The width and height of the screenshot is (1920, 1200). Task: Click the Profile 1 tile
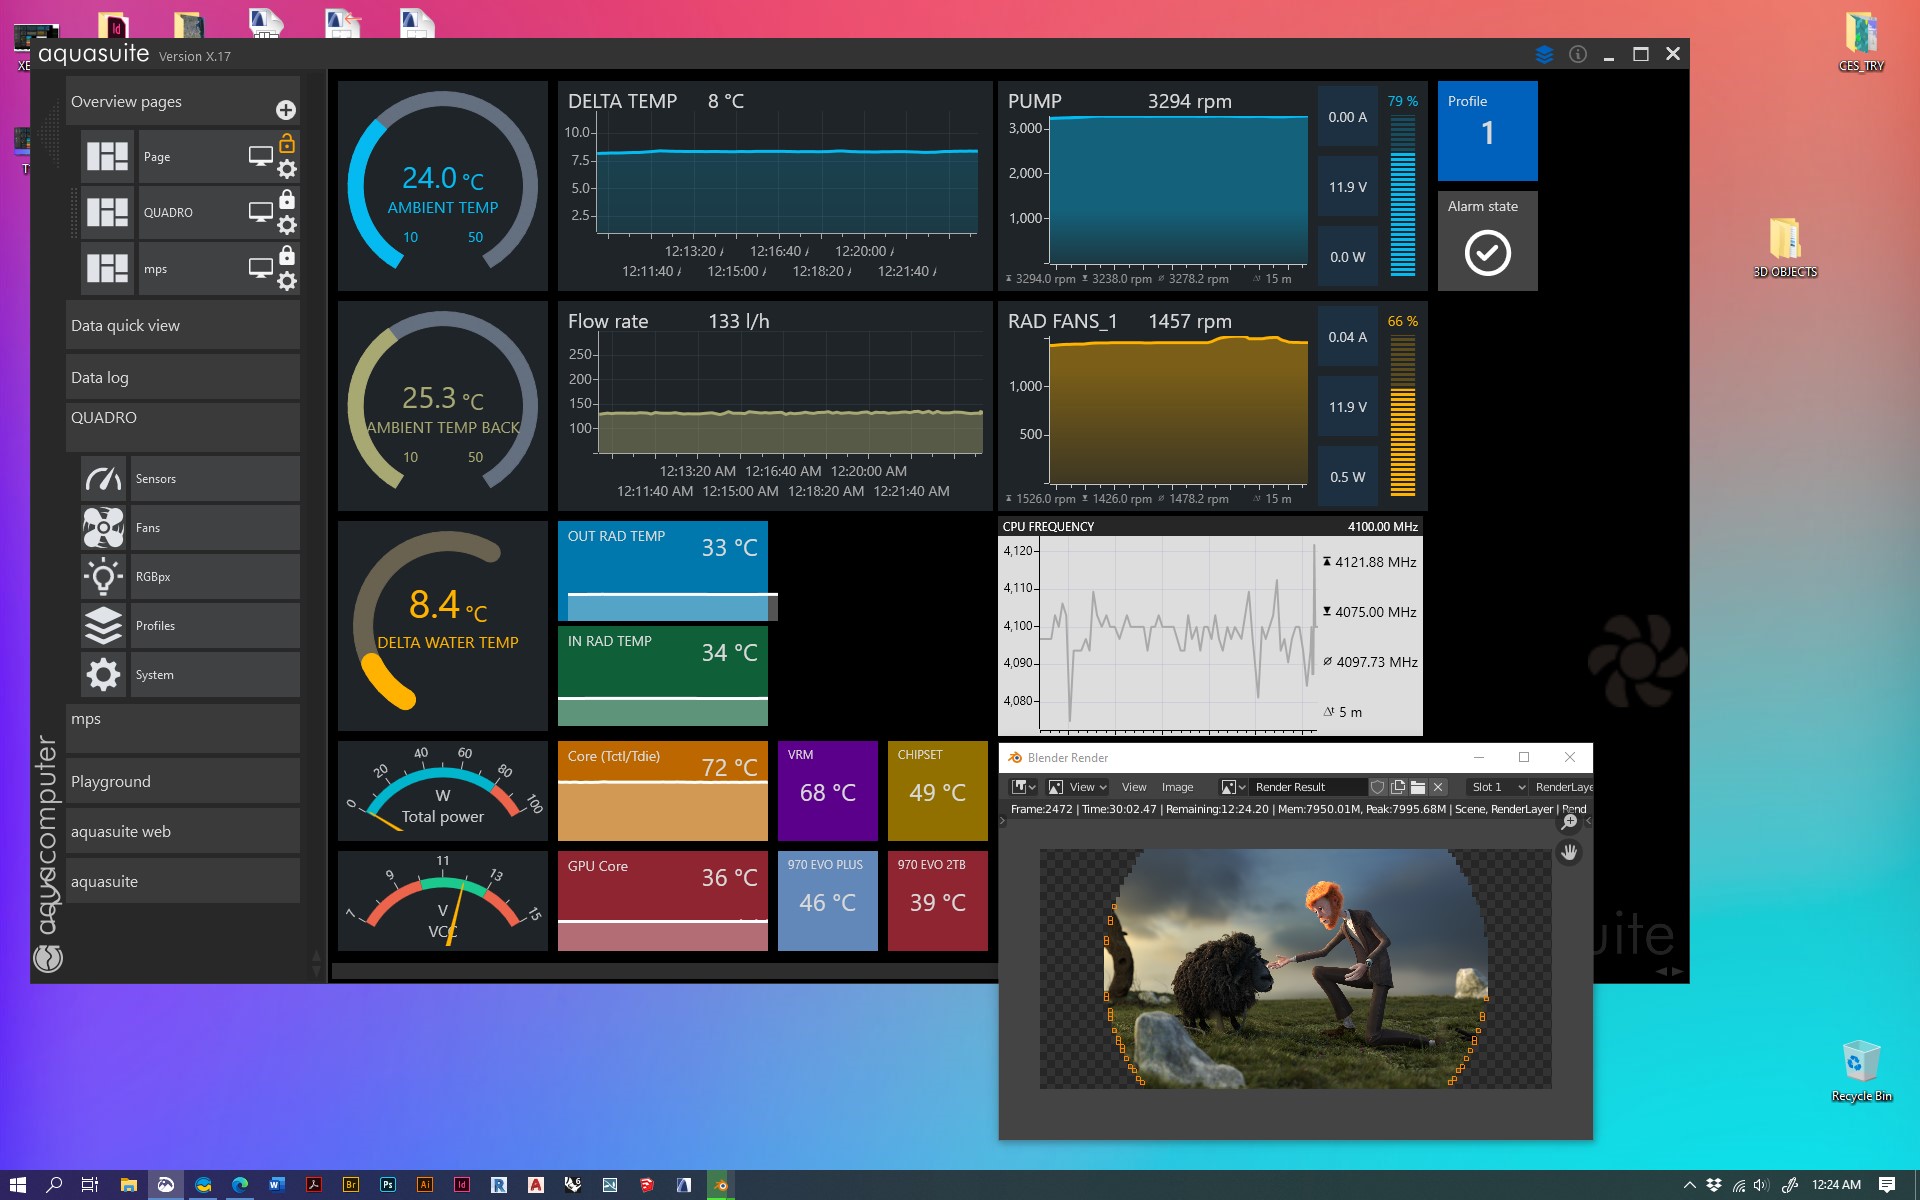1487,131
